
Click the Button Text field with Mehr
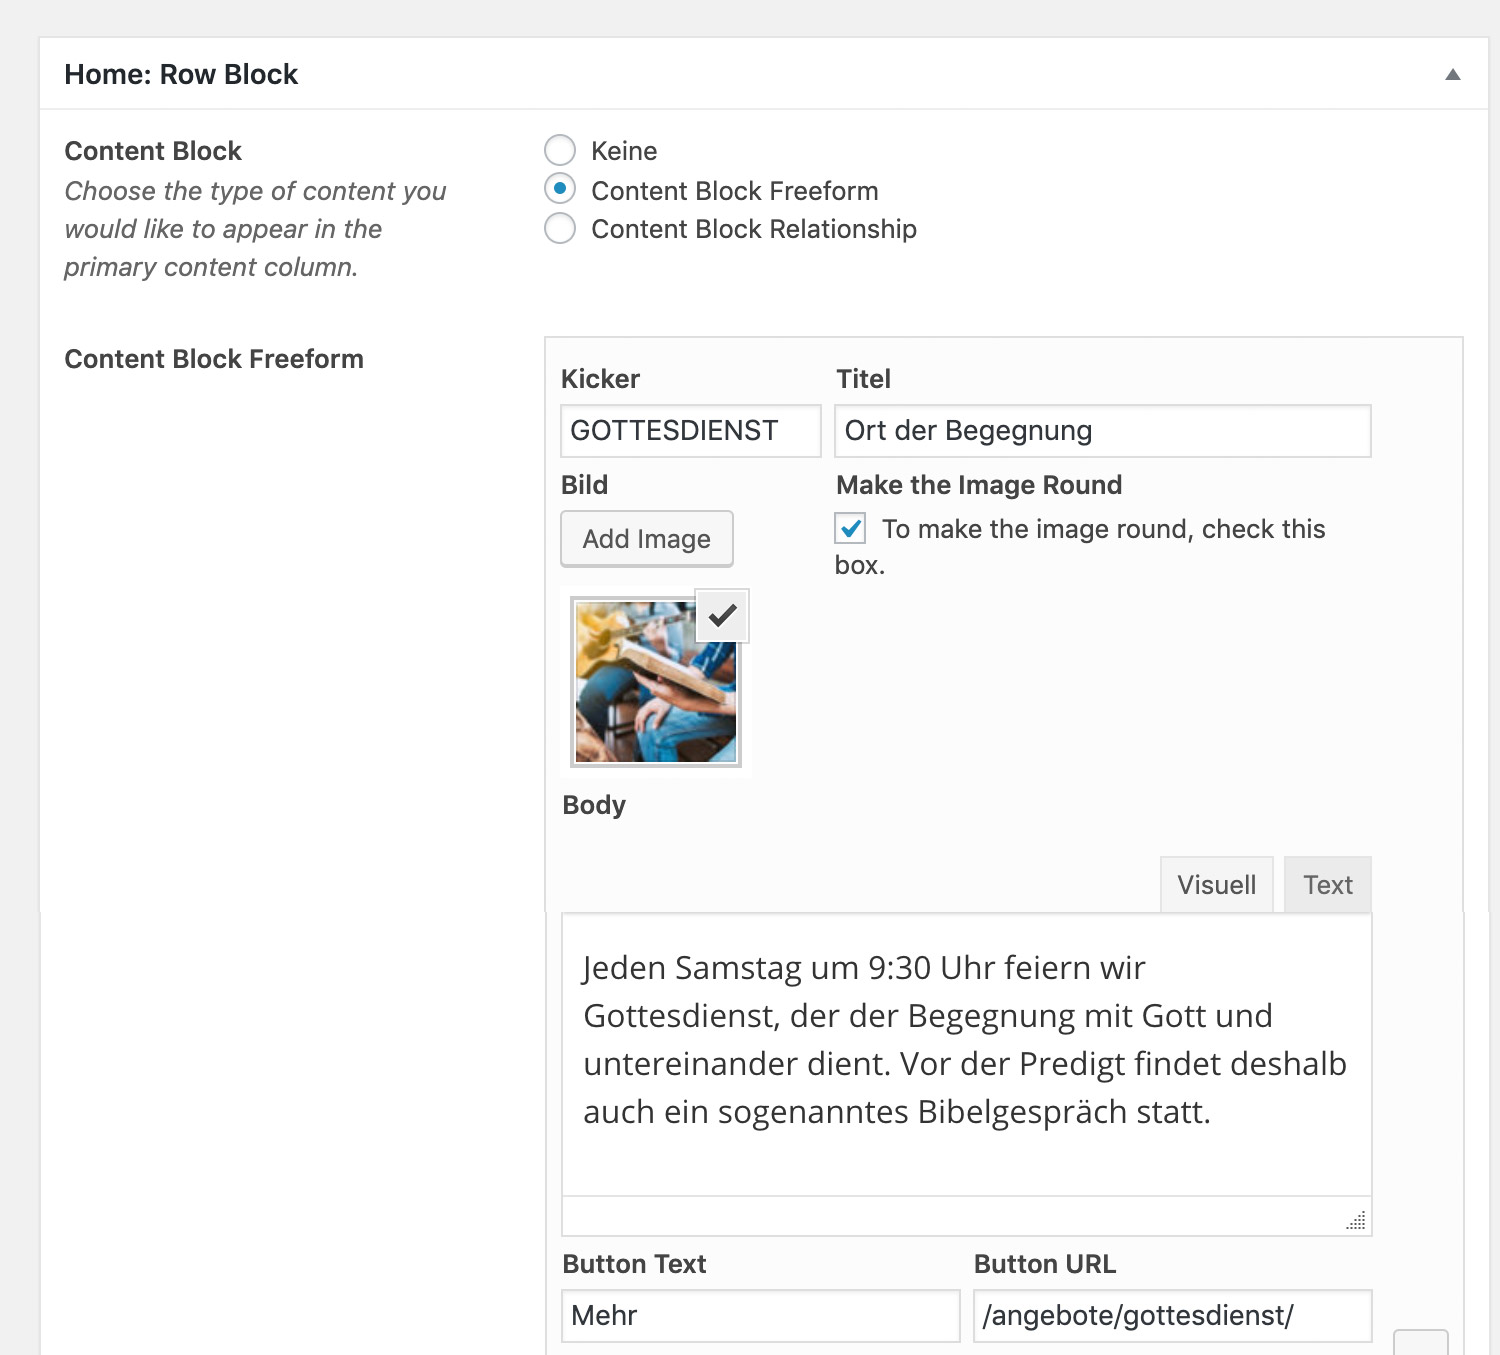point(760,1316)
